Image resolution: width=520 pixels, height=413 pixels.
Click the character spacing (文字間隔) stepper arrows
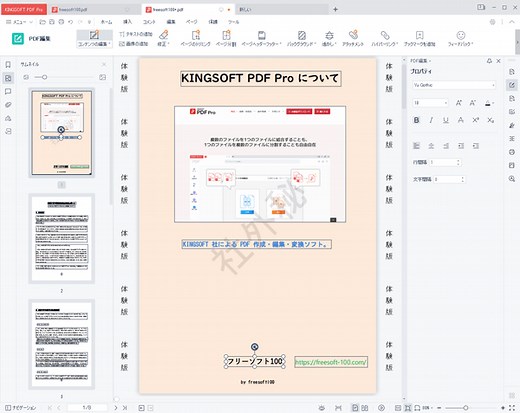tap(462, 179)
